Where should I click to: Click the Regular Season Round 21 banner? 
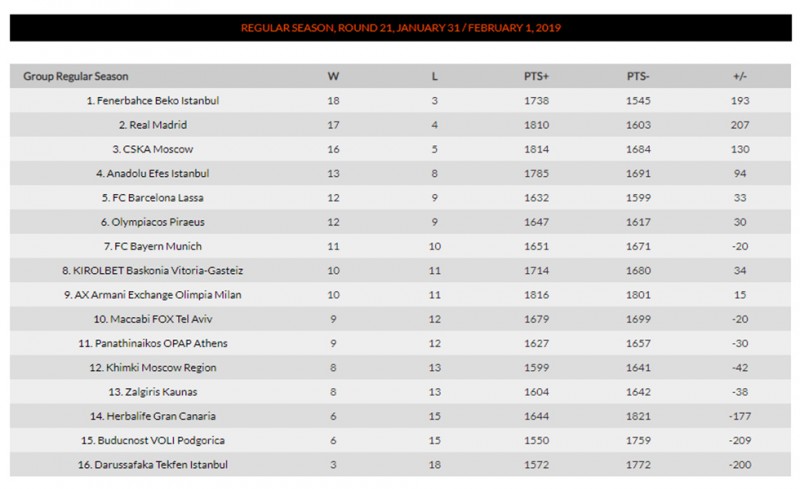pyautogui.click(x=400, y=28)
